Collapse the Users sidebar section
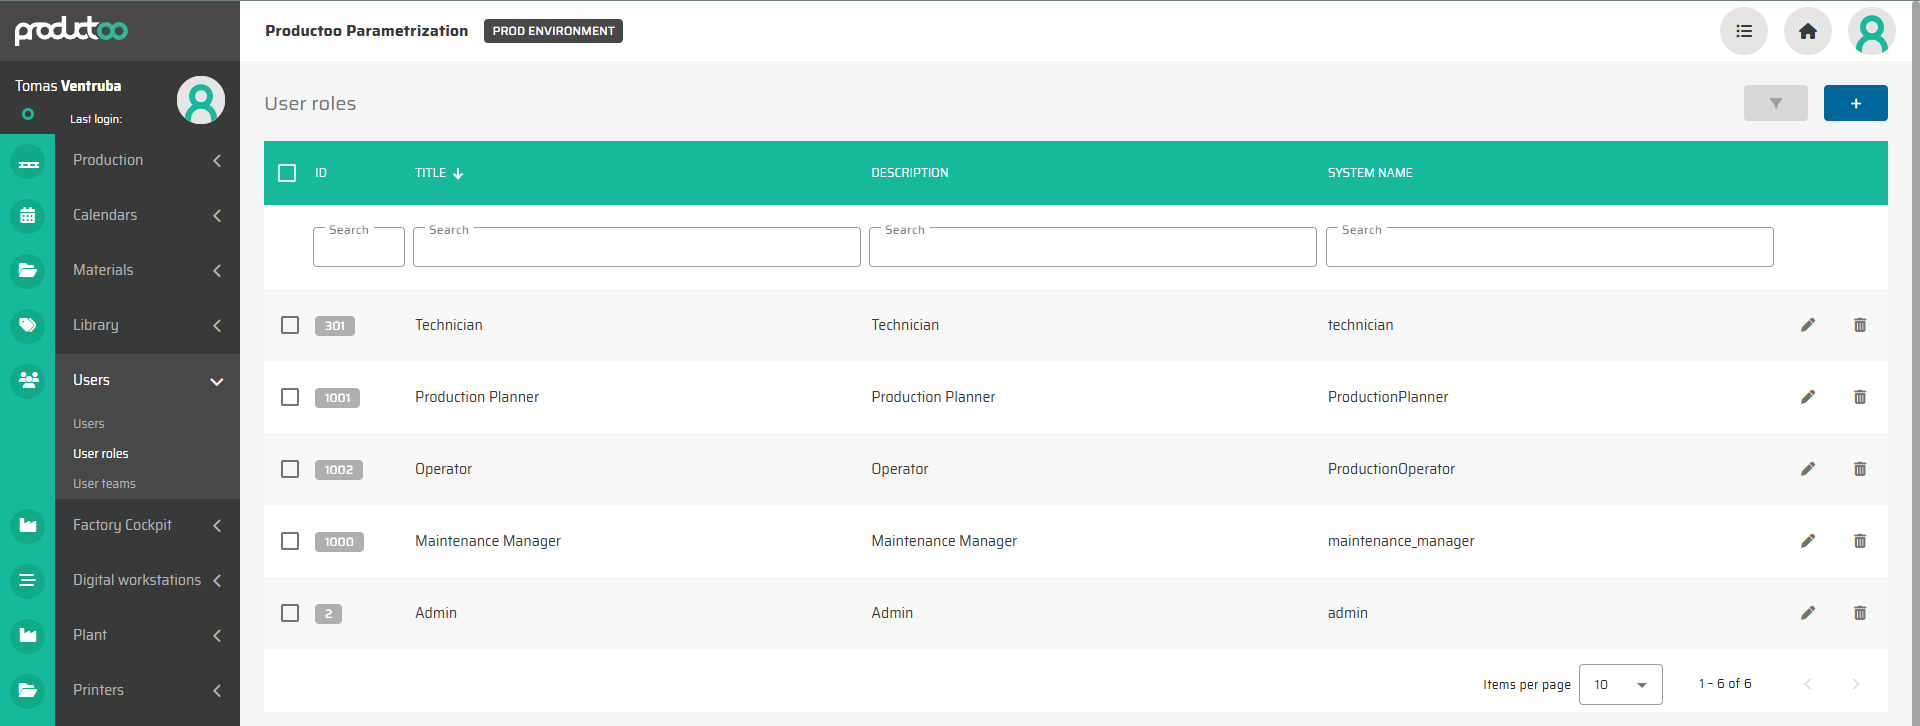Image resolution: width=1920 pixels, height=726 pixels. 145,380
